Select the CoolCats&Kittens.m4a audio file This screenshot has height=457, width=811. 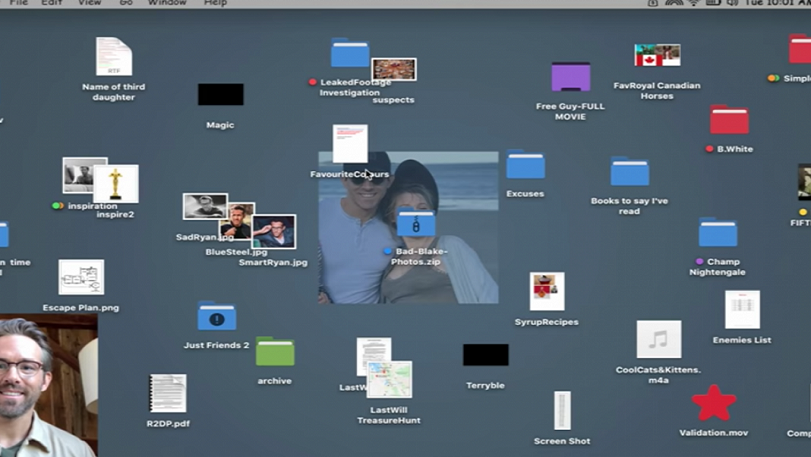click(x=659, y=339)
